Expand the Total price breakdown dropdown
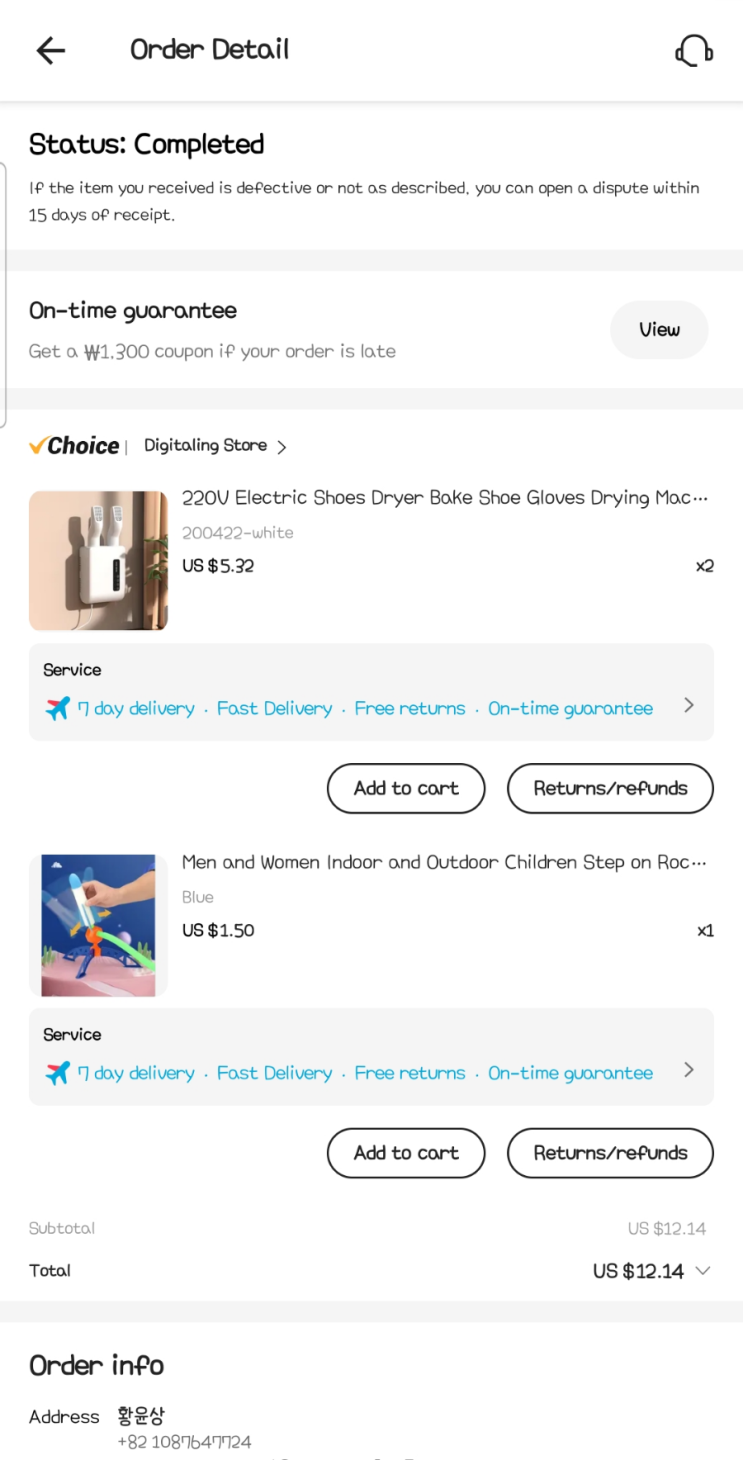Image resolution: width=743 pixels, height=1460 pixels. click(x=703, y=1271)
